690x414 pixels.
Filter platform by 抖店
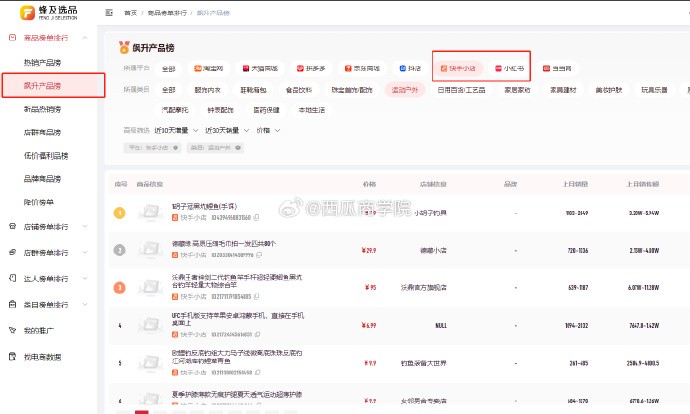point(410,69)
